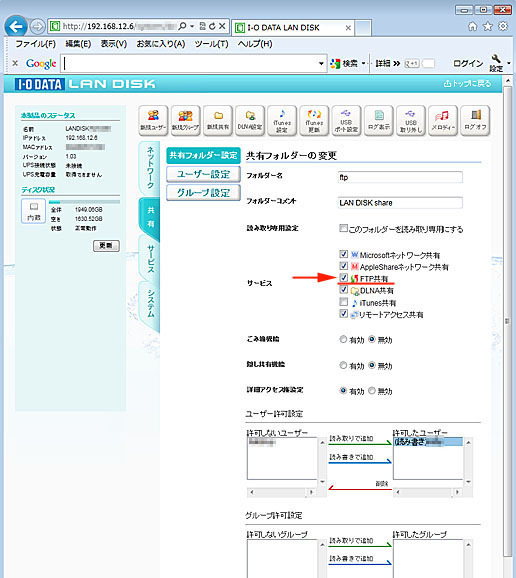Image resolution: width=516 pixels, height=578 pixels.
Task: Open the browser tools gear icon
Action: pyautogui.click(x=503, y=26)
